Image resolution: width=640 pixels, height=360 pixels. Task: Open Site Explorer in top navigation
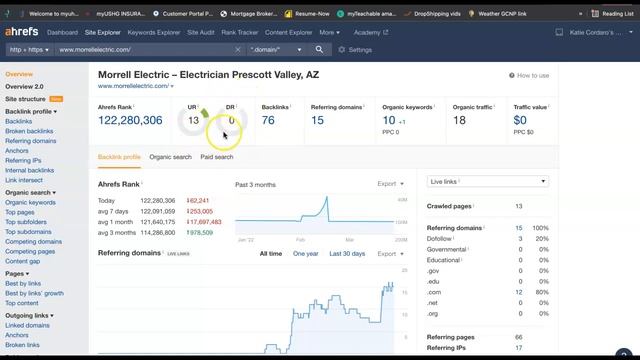(x=102, y=32)
